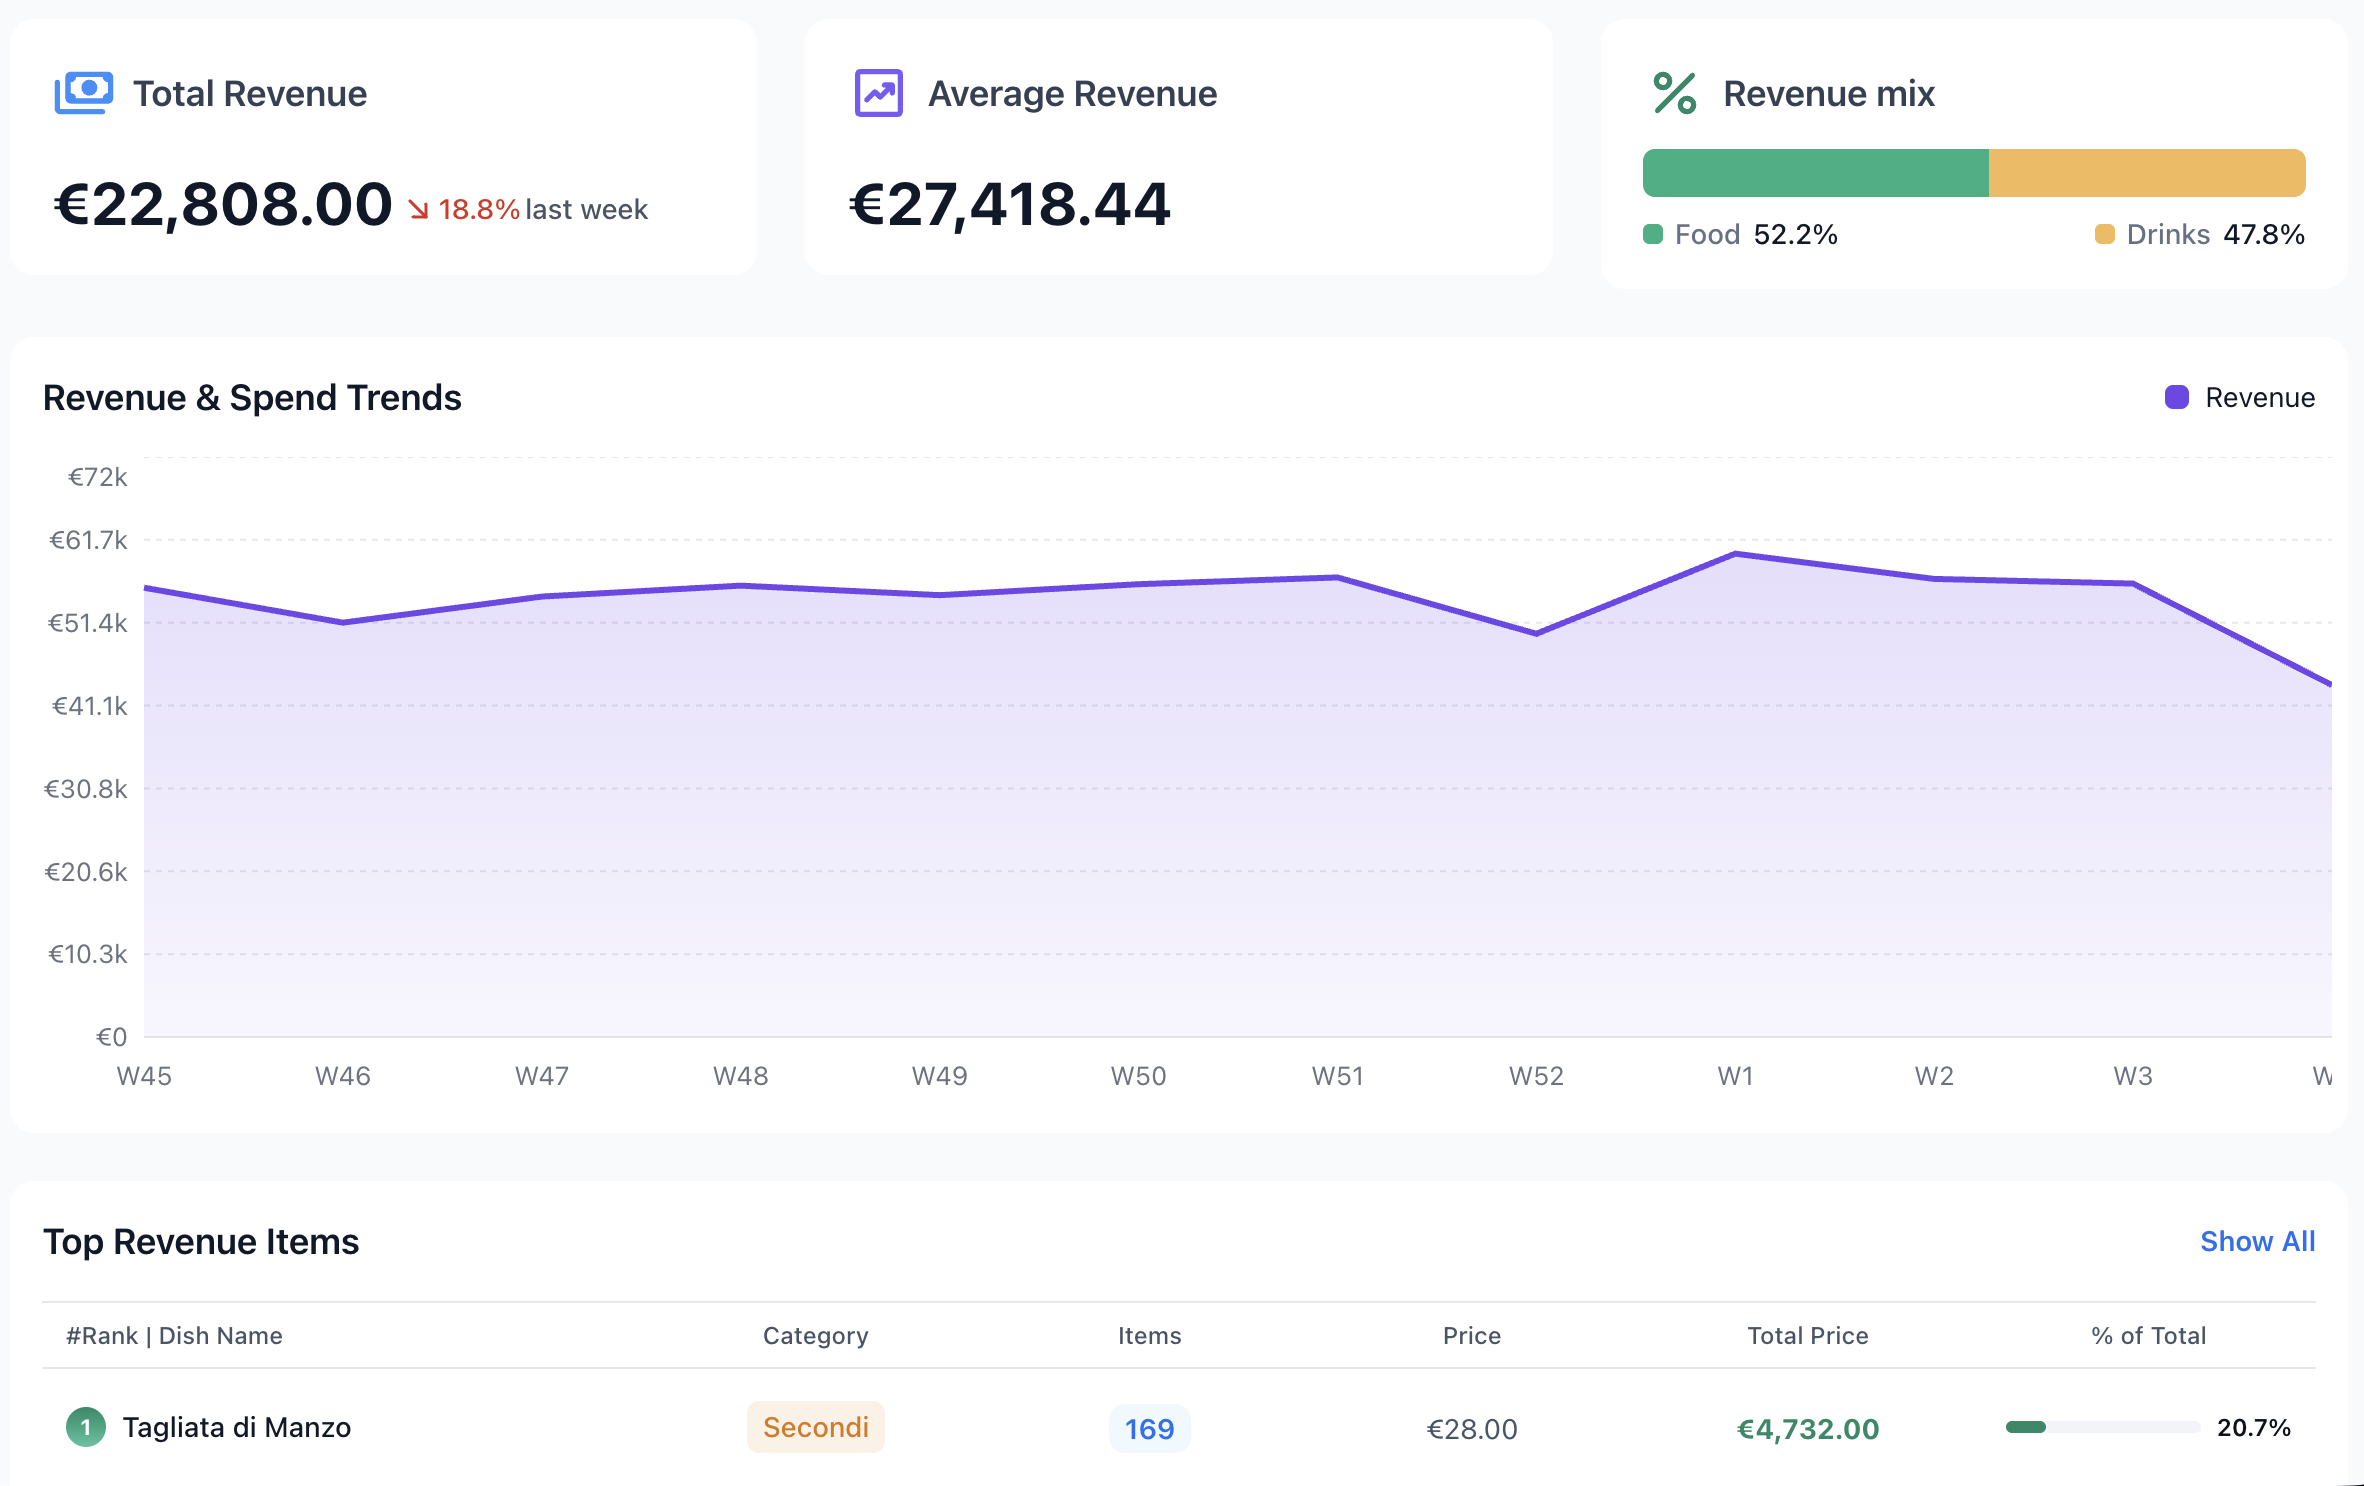Click the orange Drinks segment of mix bar

pos(2146,173)
